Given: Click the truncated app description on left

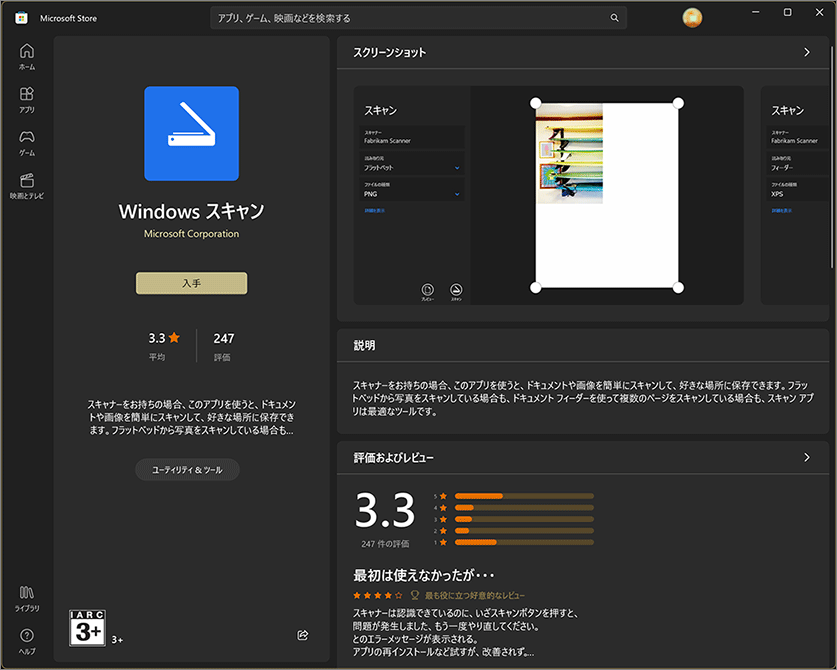Looking at the screenshot, I should coord(192,417).
